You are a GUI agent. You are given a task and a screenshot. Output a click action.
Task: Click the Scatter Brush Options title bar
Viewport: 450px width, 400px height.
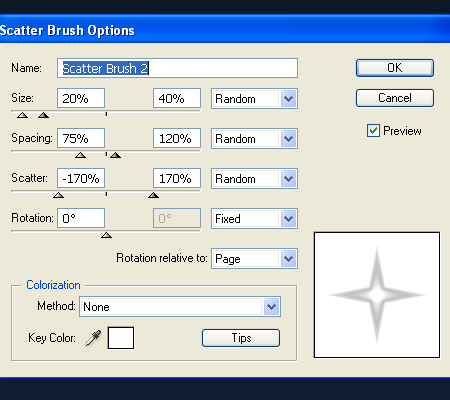coord(225,30)
